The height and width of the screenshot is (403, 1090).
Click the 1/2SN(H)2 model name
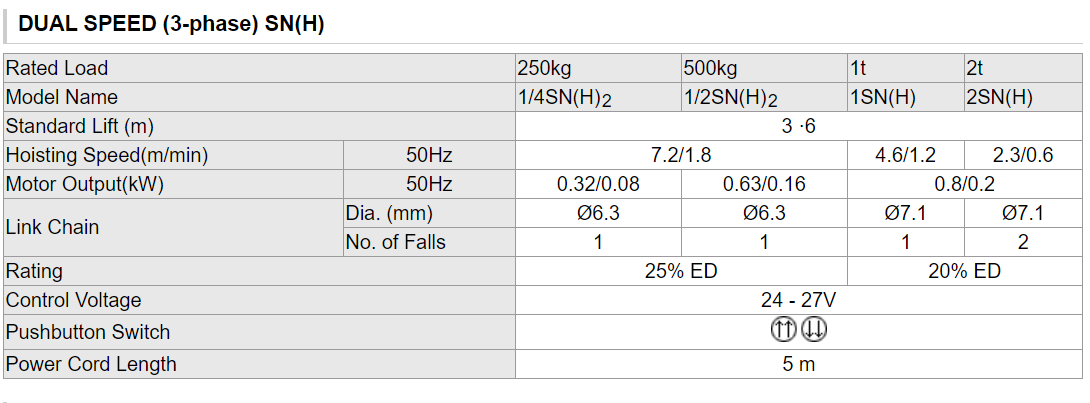730,97
